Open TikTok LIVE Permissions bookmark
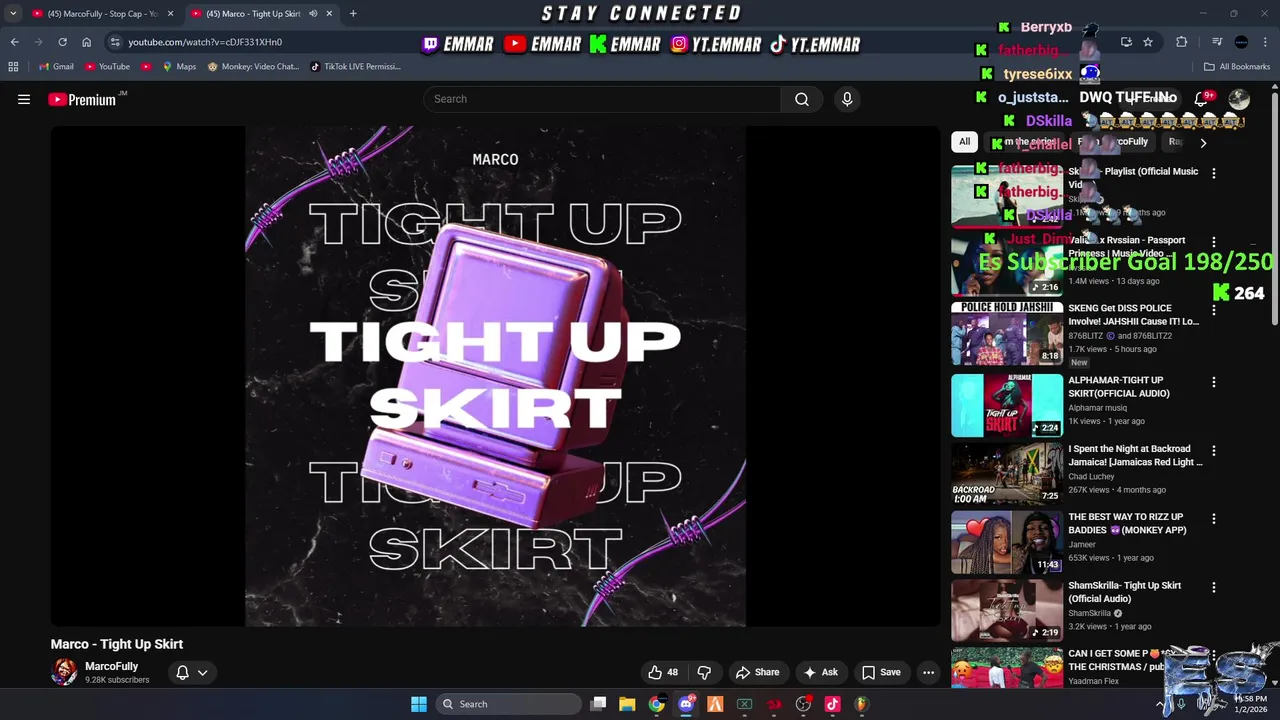Screen dimensions: 1280x720 tap(355, 67)
